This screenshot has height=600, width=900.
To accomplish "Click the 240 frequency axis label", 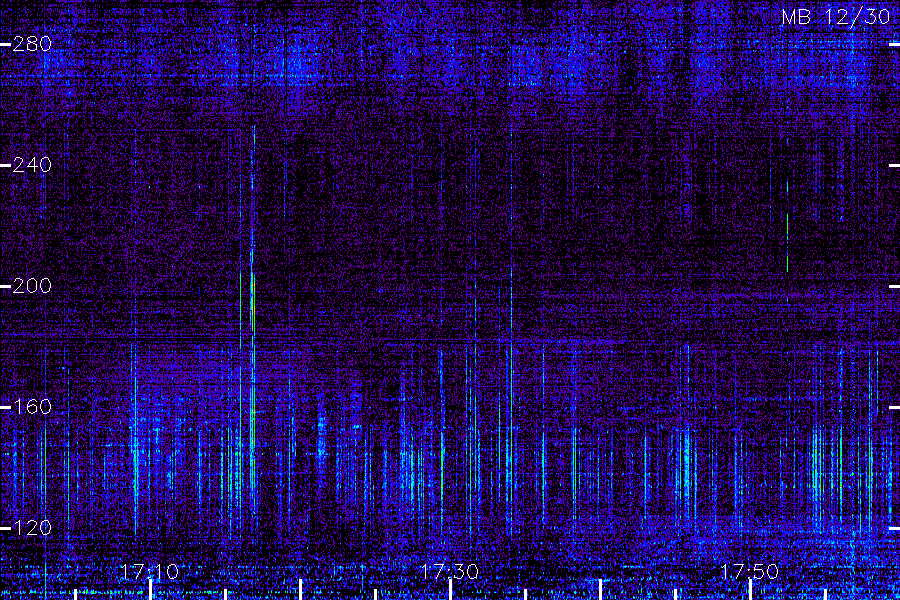I will tap(32, 165).
